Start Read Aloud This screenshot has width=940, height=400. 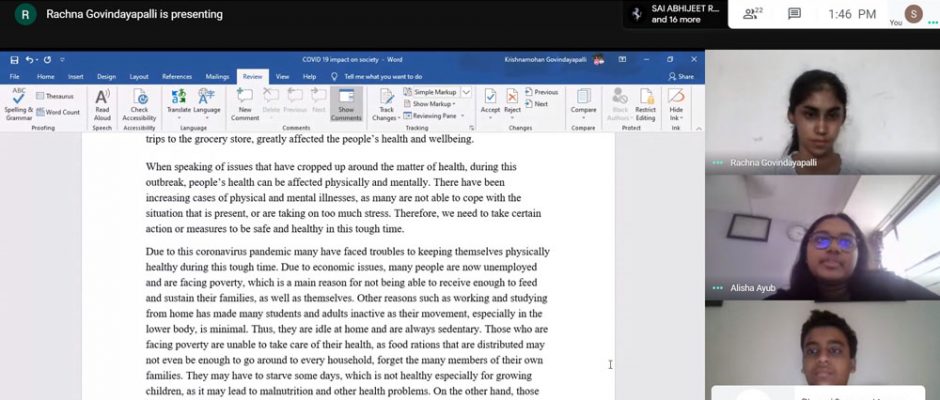click(x=103, y=104)
